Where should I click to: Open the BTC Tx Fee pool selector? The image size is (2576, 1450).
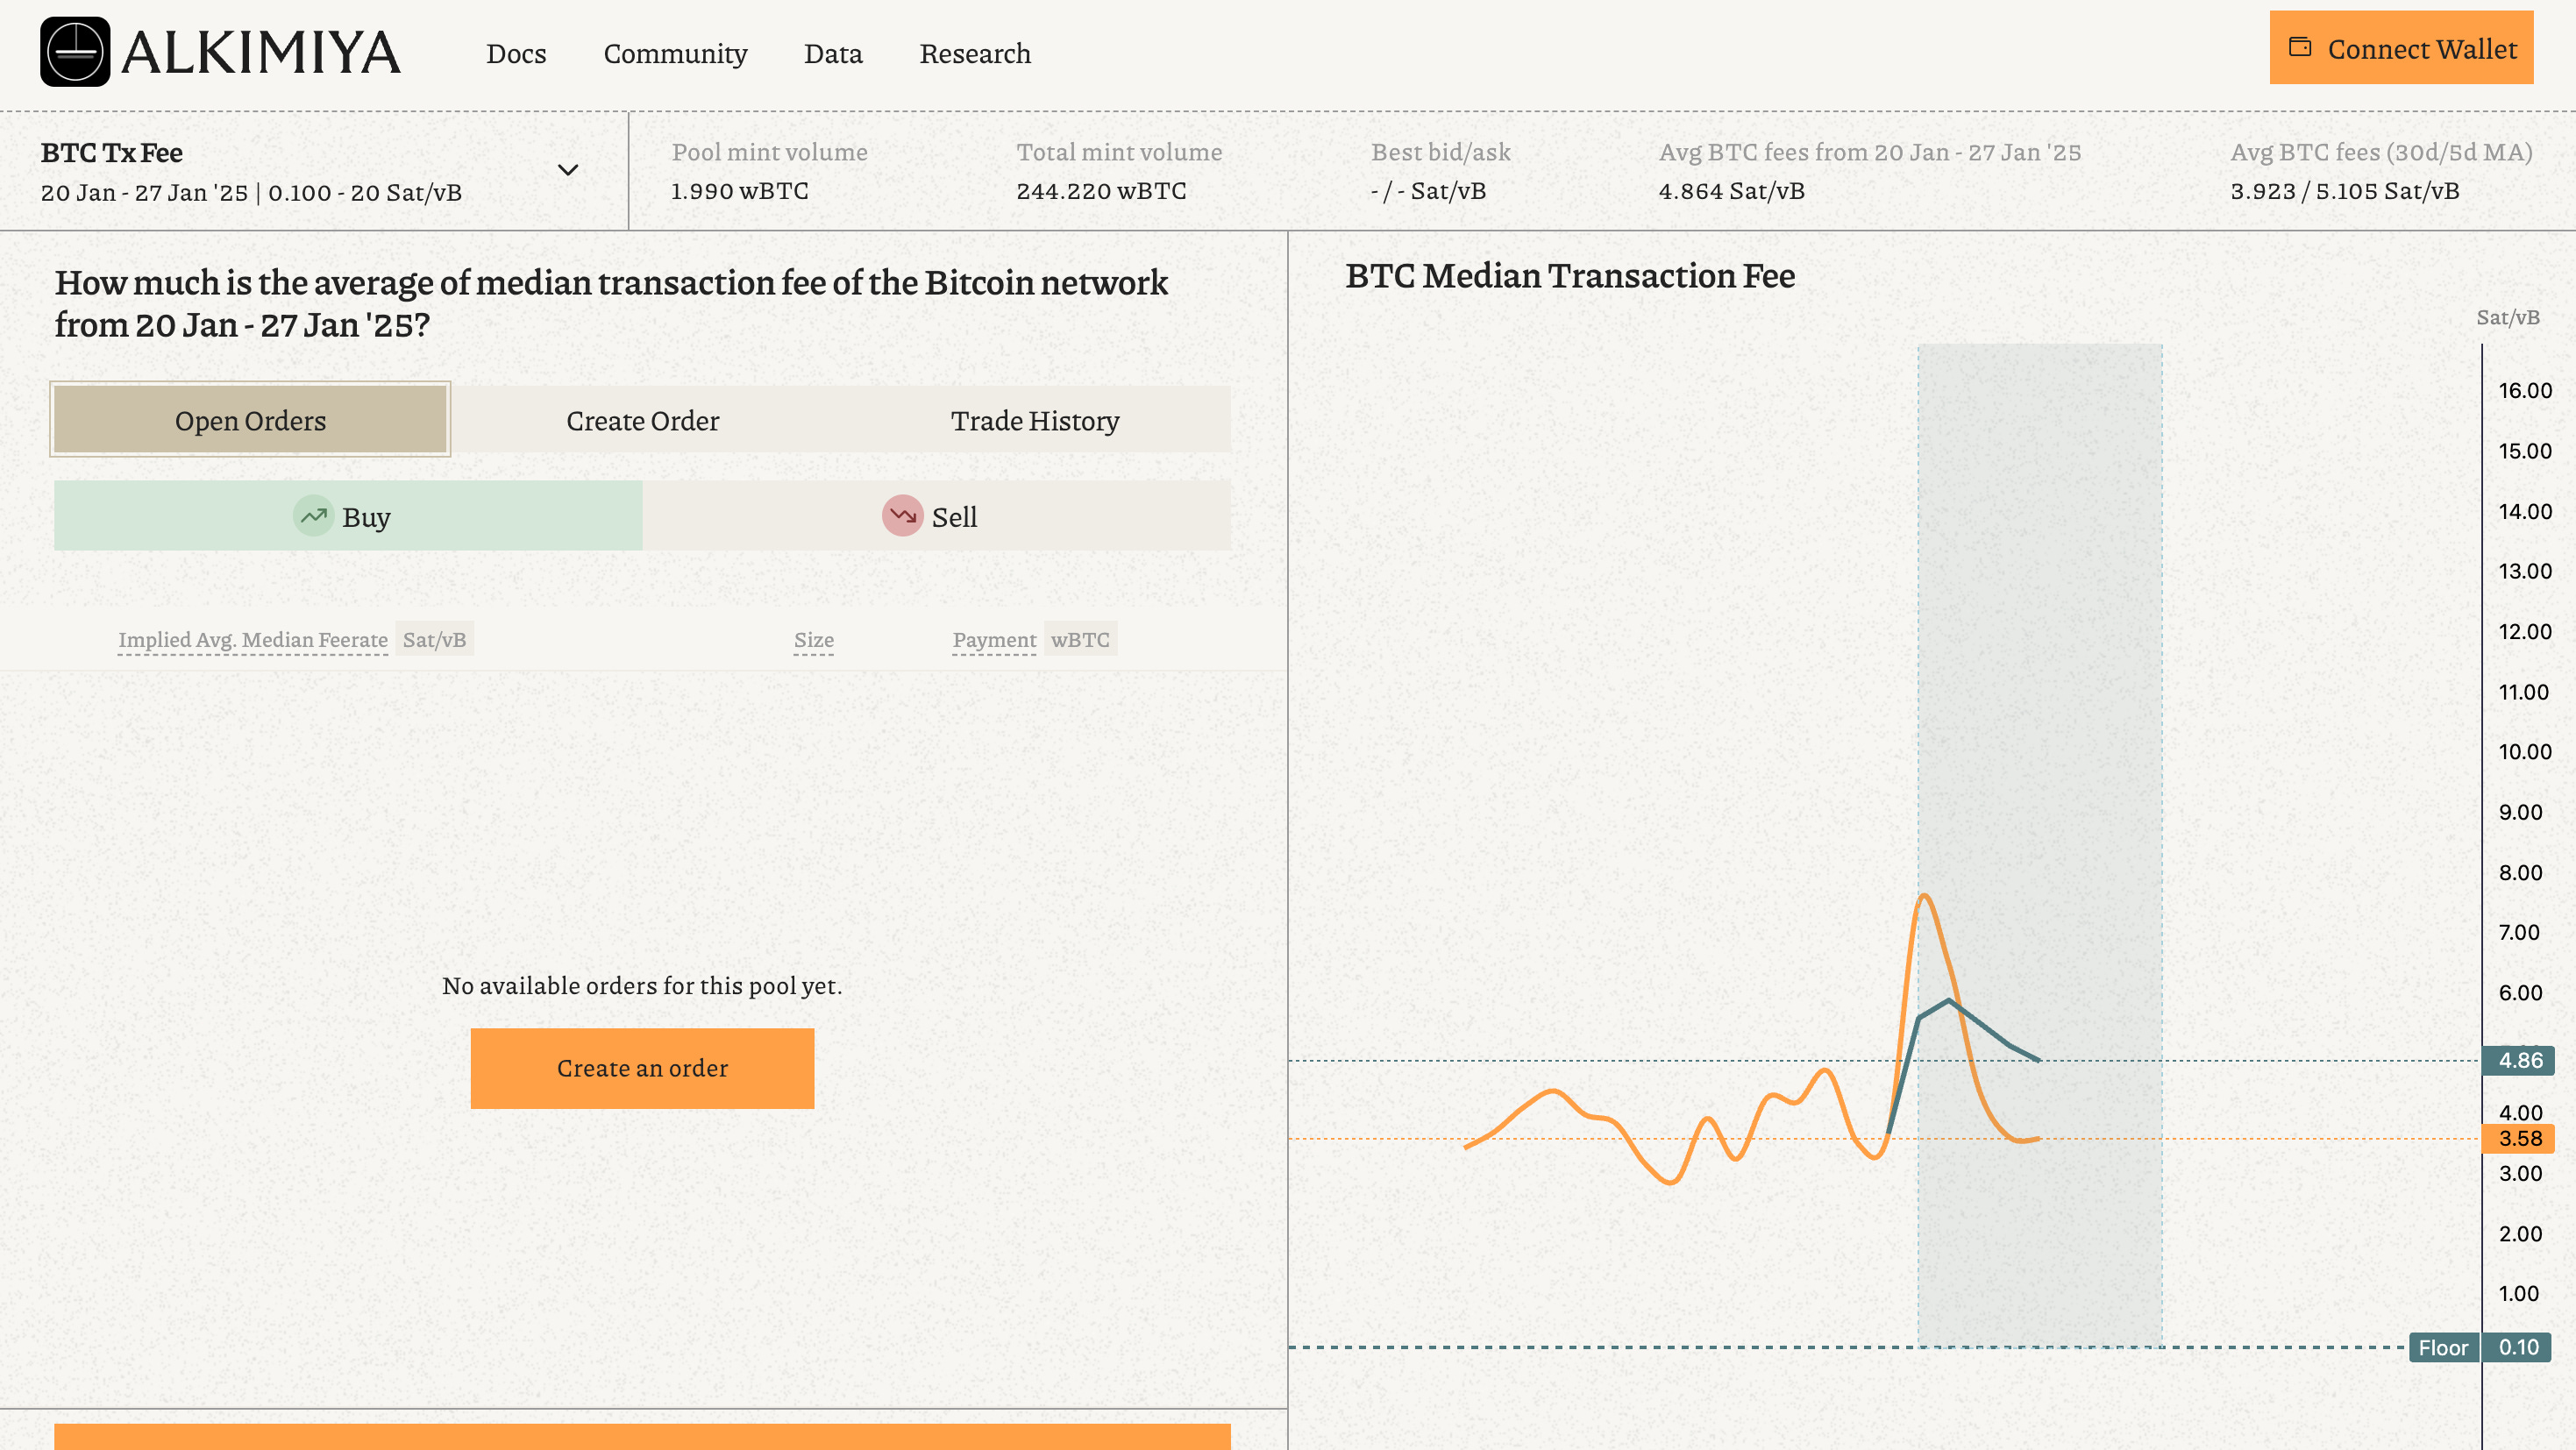[250, 171]
